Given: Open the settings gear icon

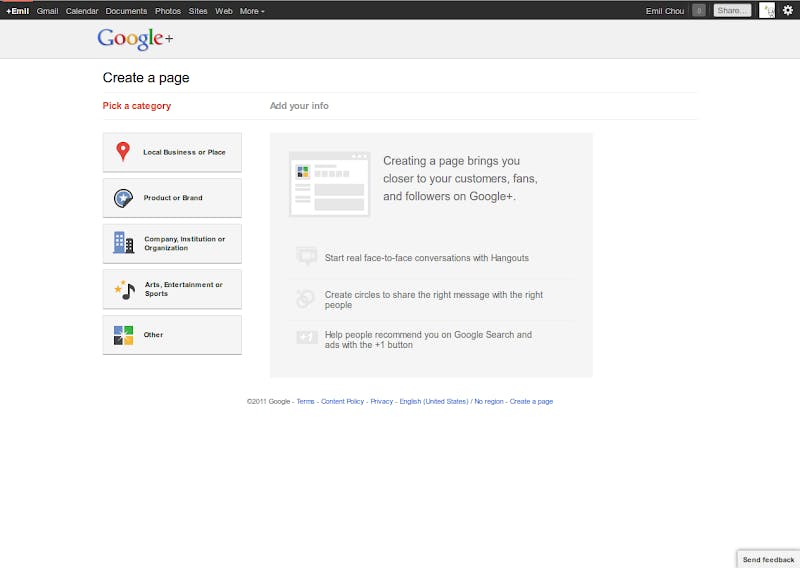Looking at the screenshot, I should pos(788,10).
